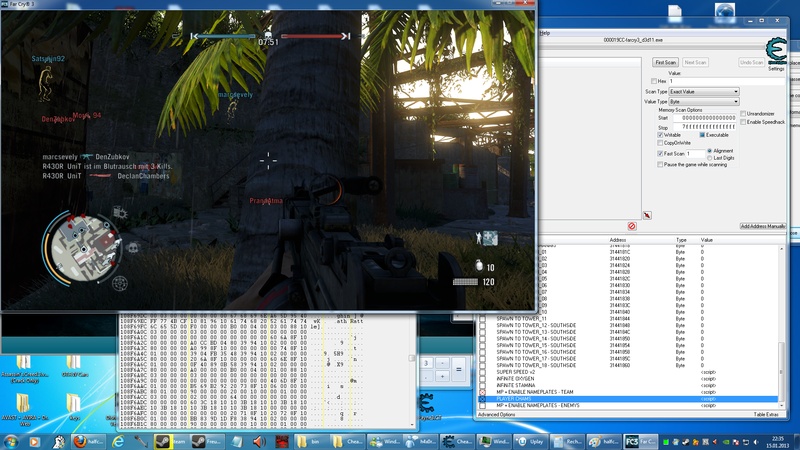Screen dimensions: 800x450
Task: Click the taskbar clock showing 22:35
Action: pyautogui.click(x=778, y=441)
